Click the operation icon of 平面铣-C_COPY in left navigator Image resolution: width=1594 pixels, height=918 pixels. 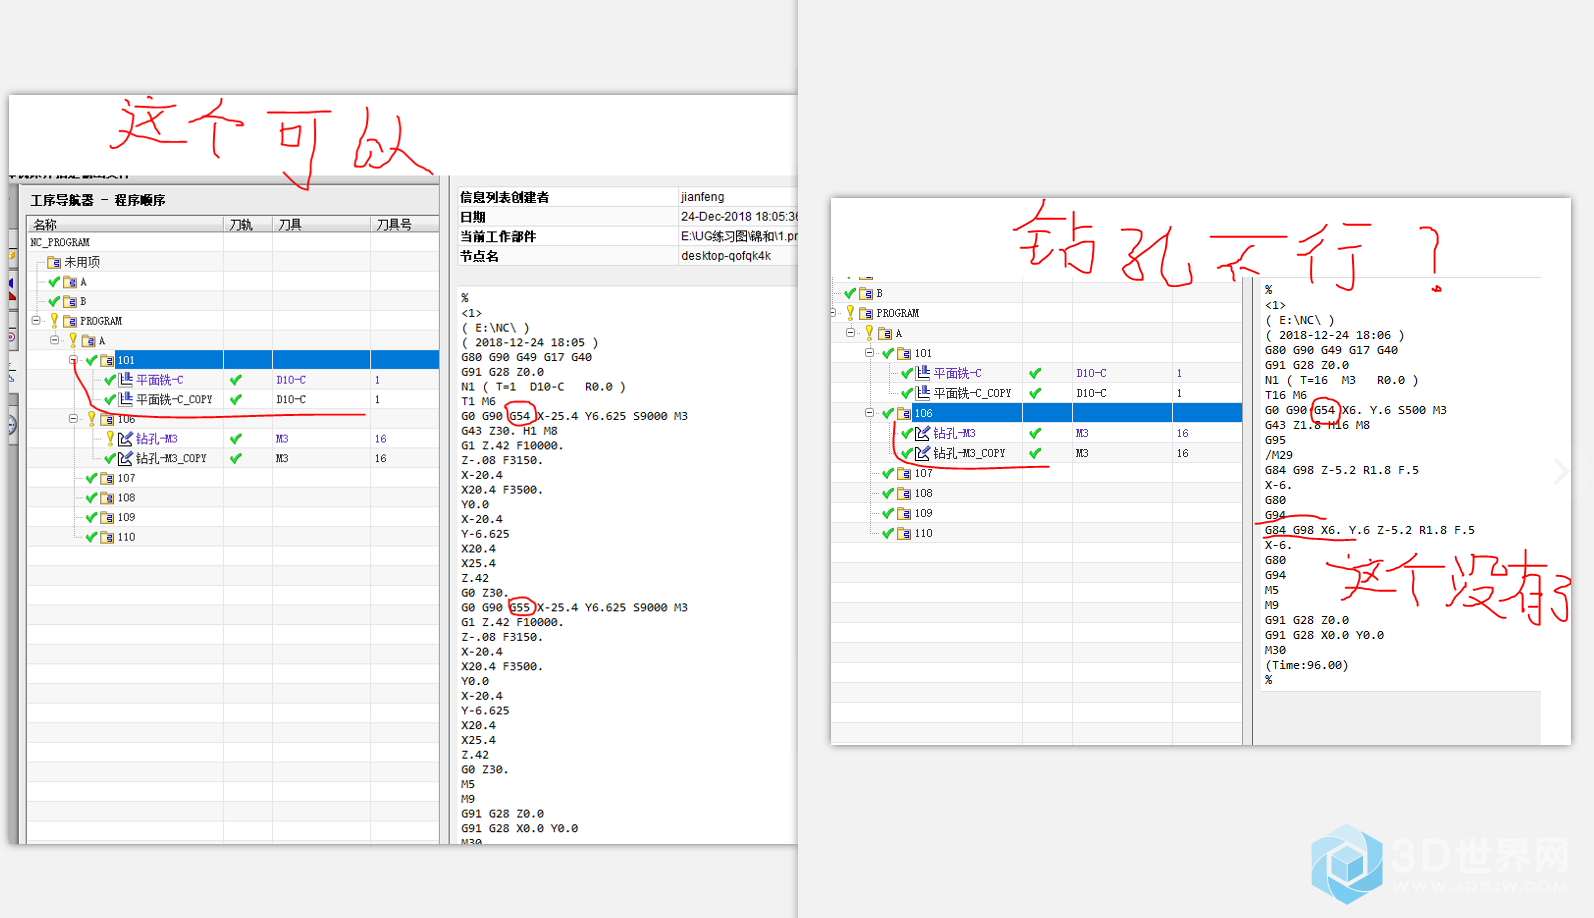point(126,399)
